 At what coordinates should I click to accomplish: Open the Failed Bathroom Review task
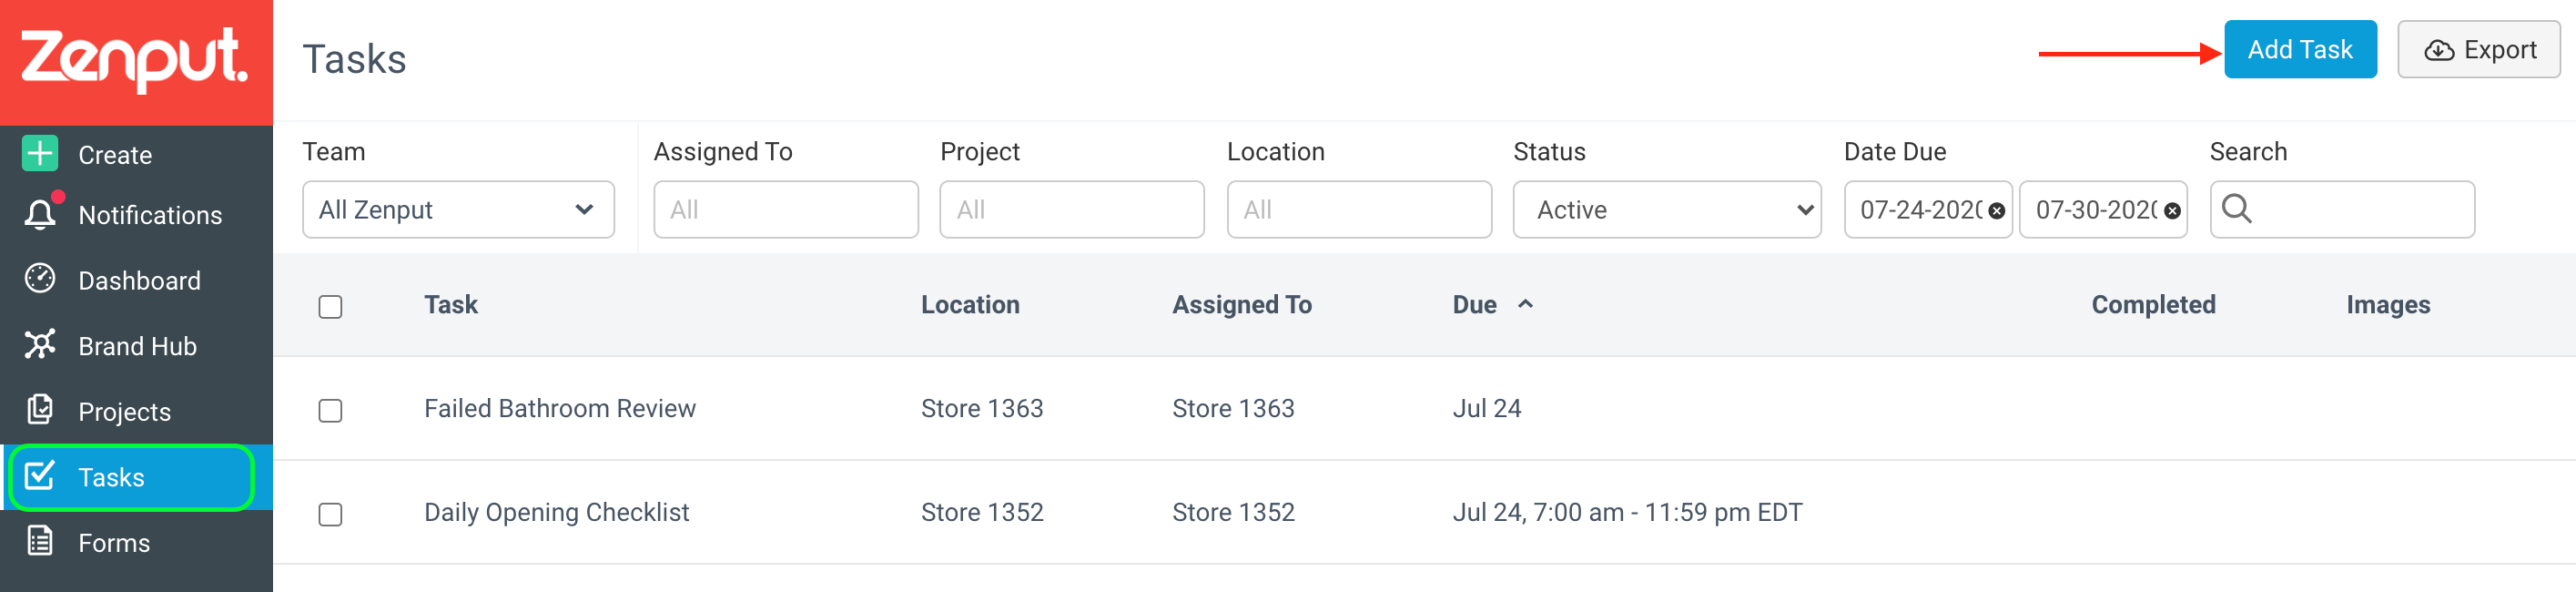[559, 408]
